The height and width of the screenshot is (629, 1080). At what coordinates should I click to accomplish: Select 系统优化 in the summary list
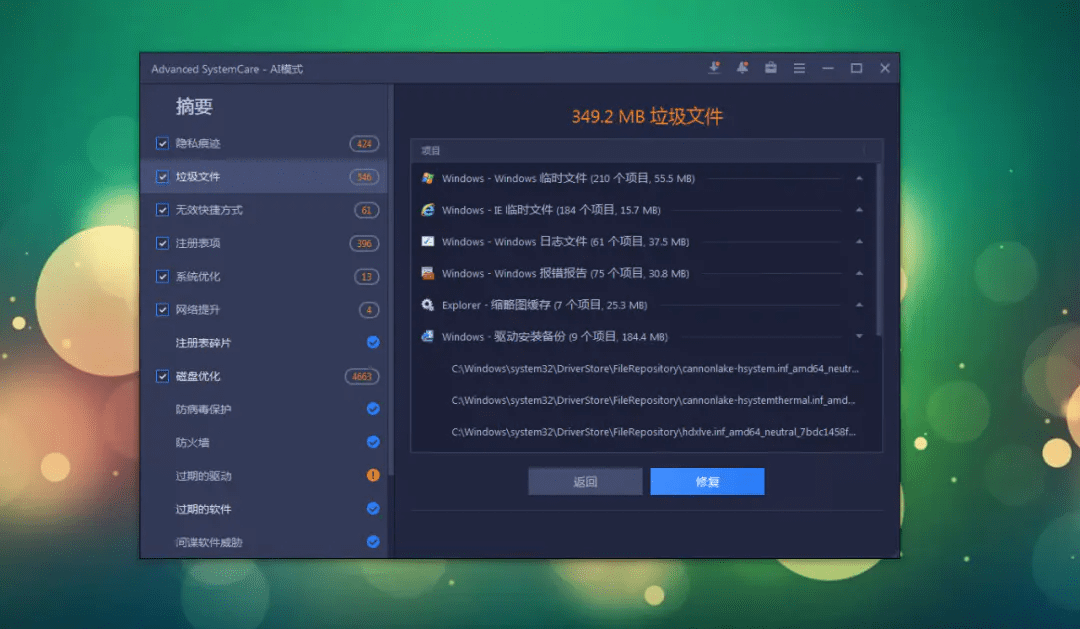[198, 276]
